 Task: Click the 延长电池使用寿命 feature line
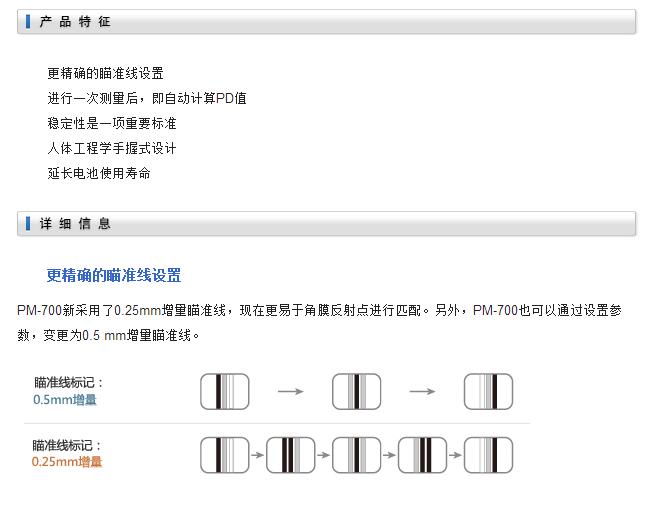(99, 173)
